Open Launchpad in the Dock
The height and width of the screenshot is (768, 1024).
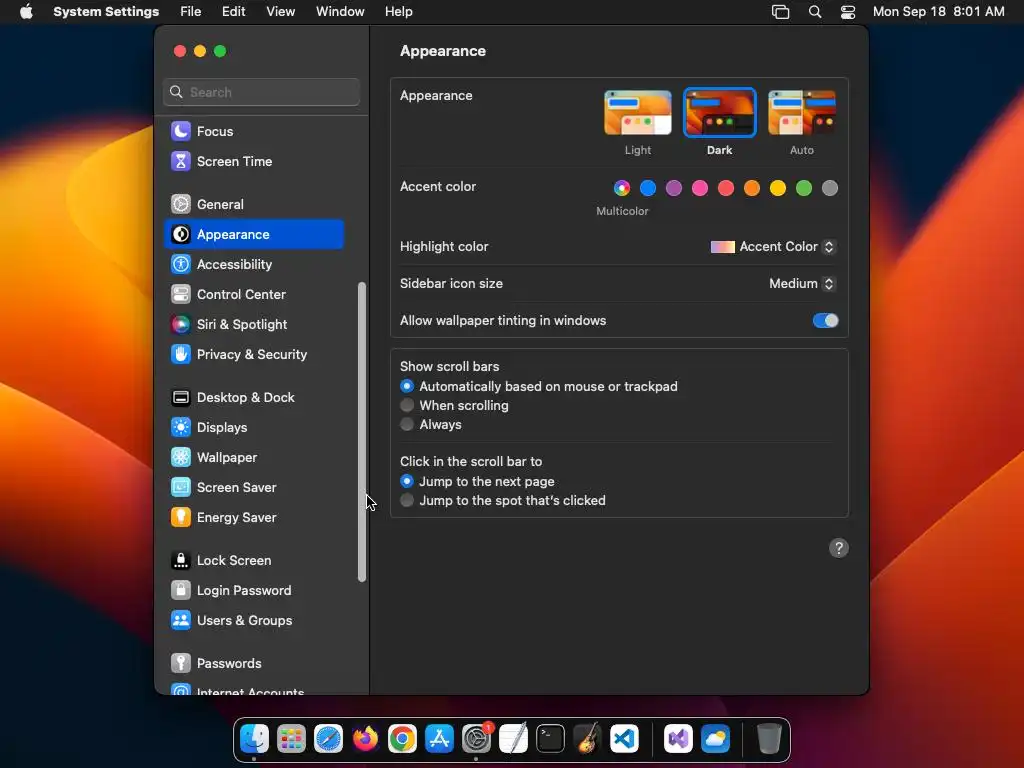[291, 739]
